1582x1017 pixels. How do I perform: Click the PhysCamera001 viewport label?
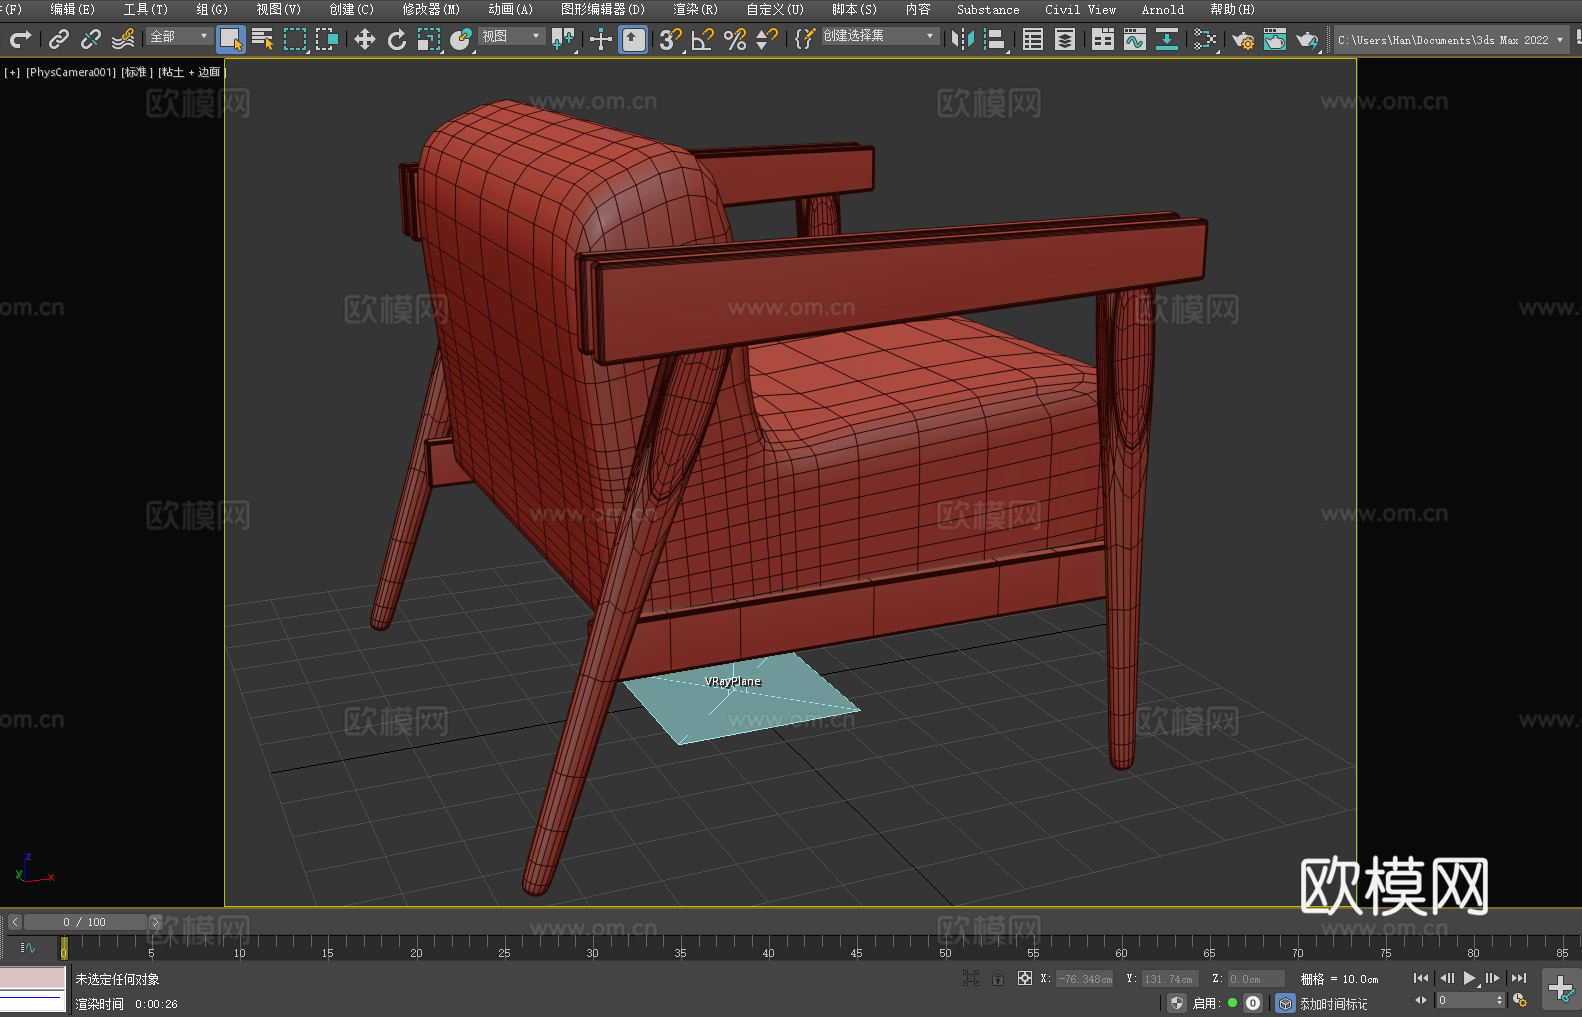coord(71,72)
